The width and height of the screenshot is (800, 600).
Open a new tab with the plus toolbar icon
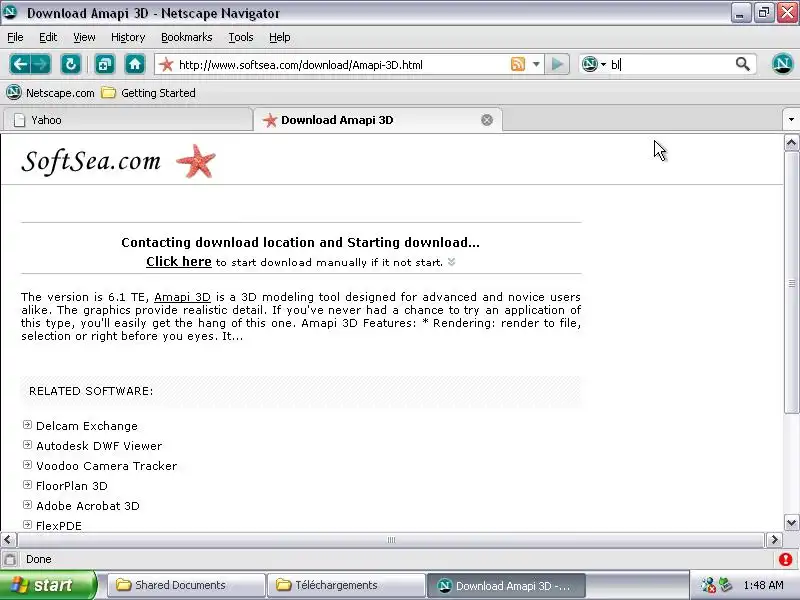coord(105,64)
